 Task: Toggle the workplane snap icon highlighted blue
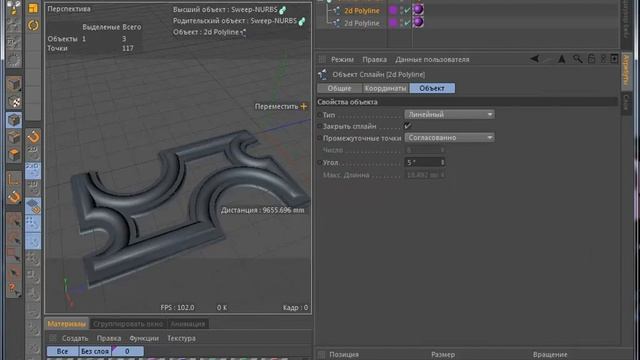click(x=33, y=206)
